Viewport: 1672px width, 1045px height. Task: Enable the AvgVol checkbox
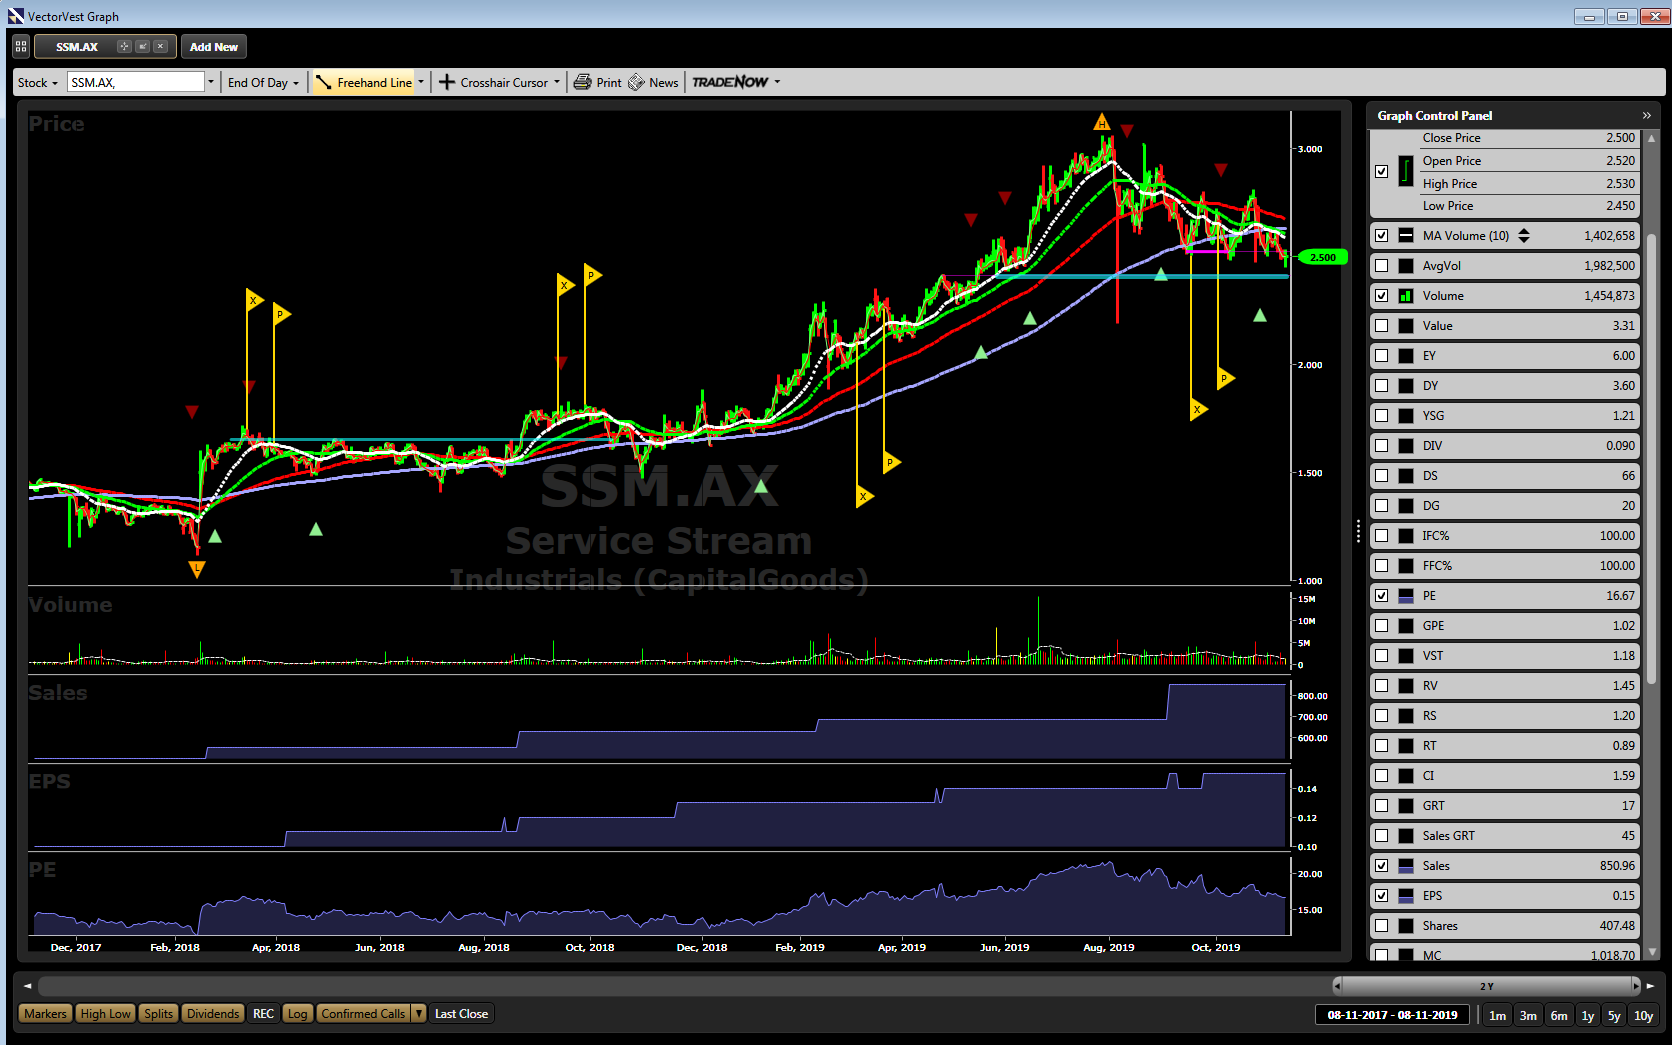[x=1382, y=266]
